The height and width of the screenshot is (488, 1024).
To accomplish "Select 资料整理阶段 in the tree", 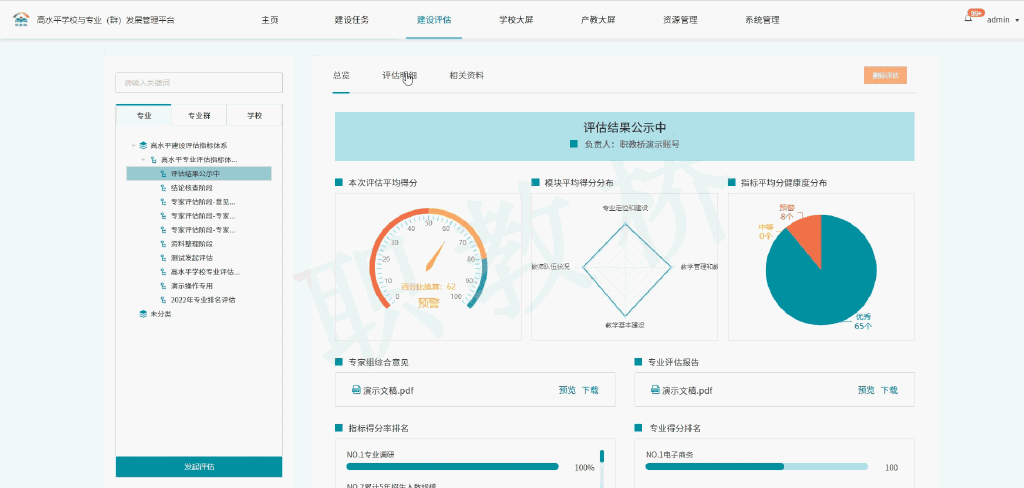I will coord(191,244).
